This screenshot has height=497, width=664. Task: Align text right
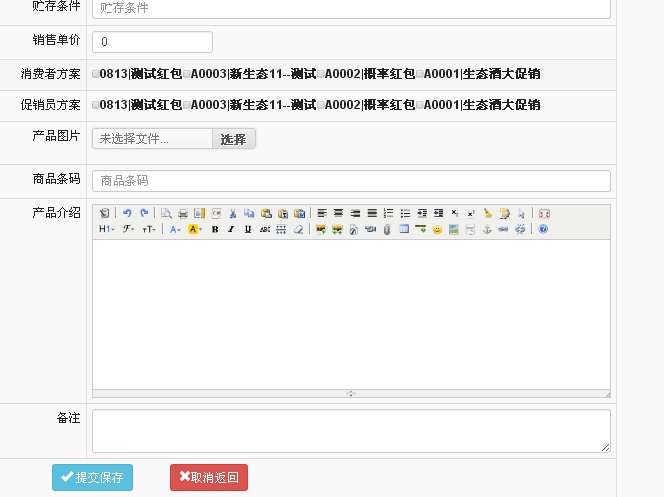coord(356,213)
